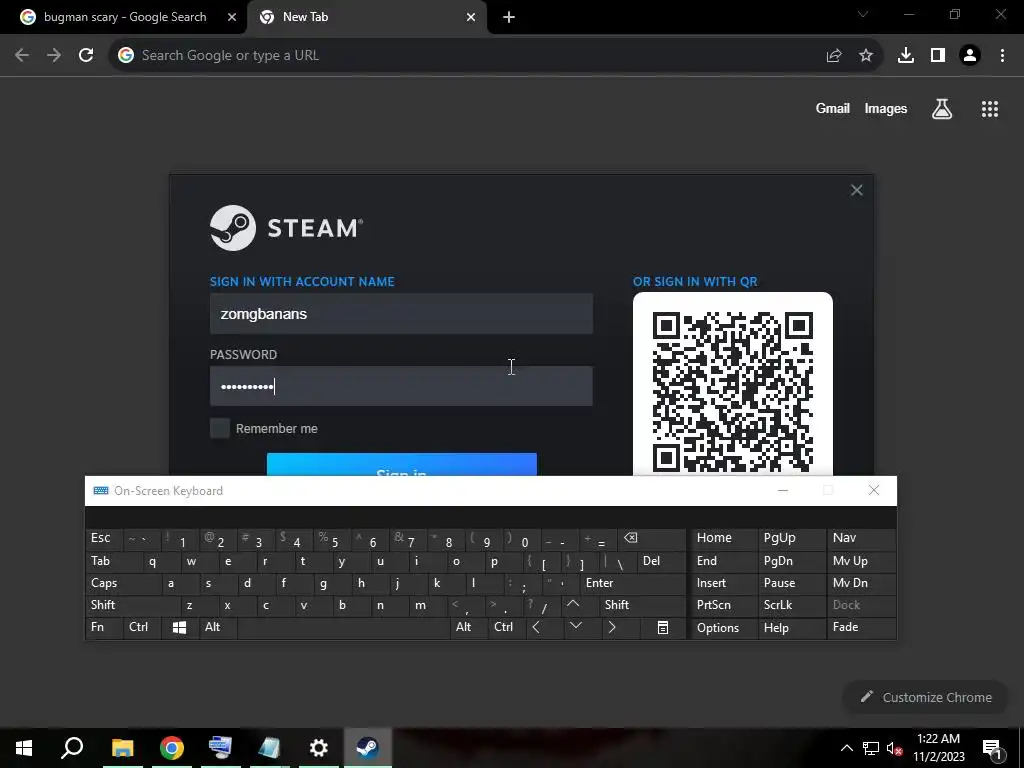Tap the menu key on On-Screen Keyboard
Viewport: 1024px width, 768px height.
[662, 627]
